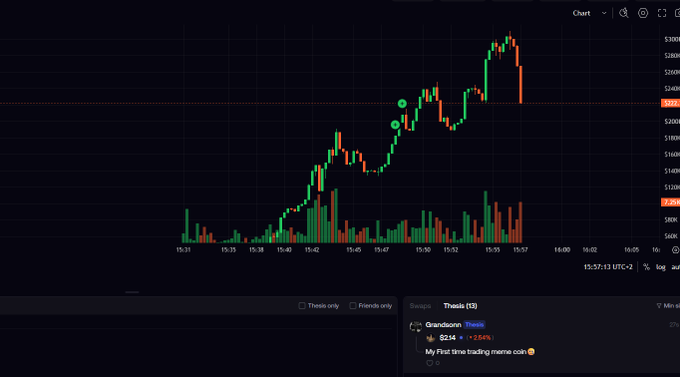The height and width of the screenshot is (377, 680).
Task: Click the current price label $222 on axis
Action: 670,103
